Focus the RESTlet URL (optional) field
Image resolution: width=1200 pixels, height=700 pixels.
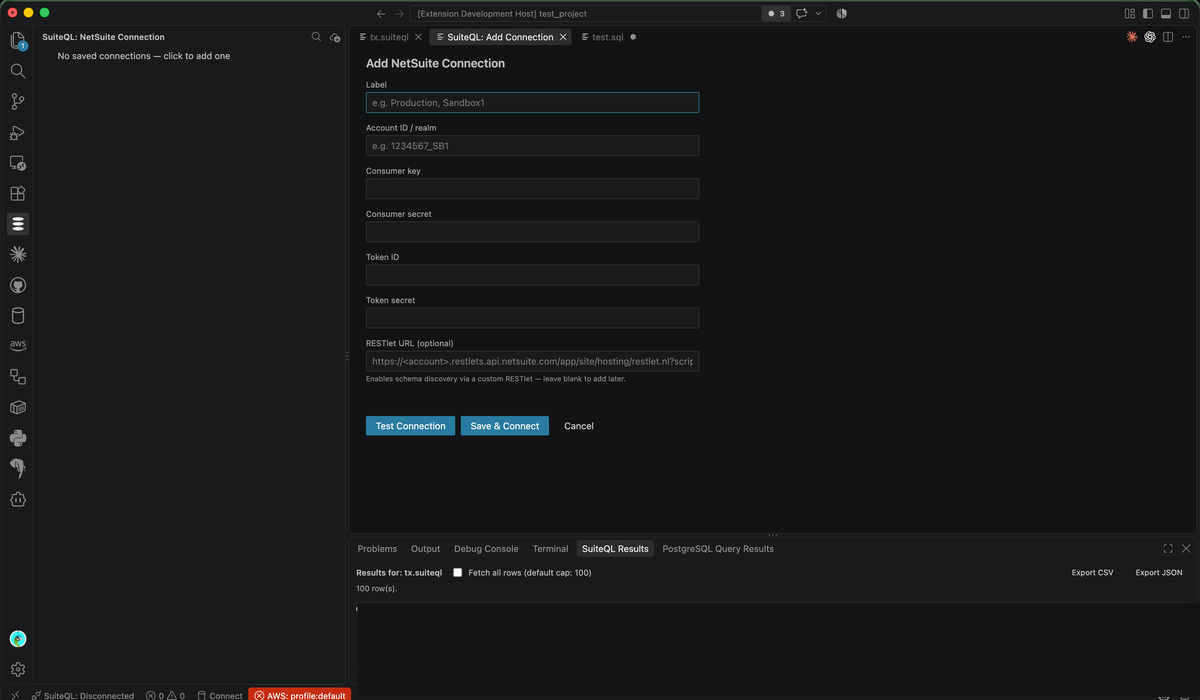pos(532,361)
